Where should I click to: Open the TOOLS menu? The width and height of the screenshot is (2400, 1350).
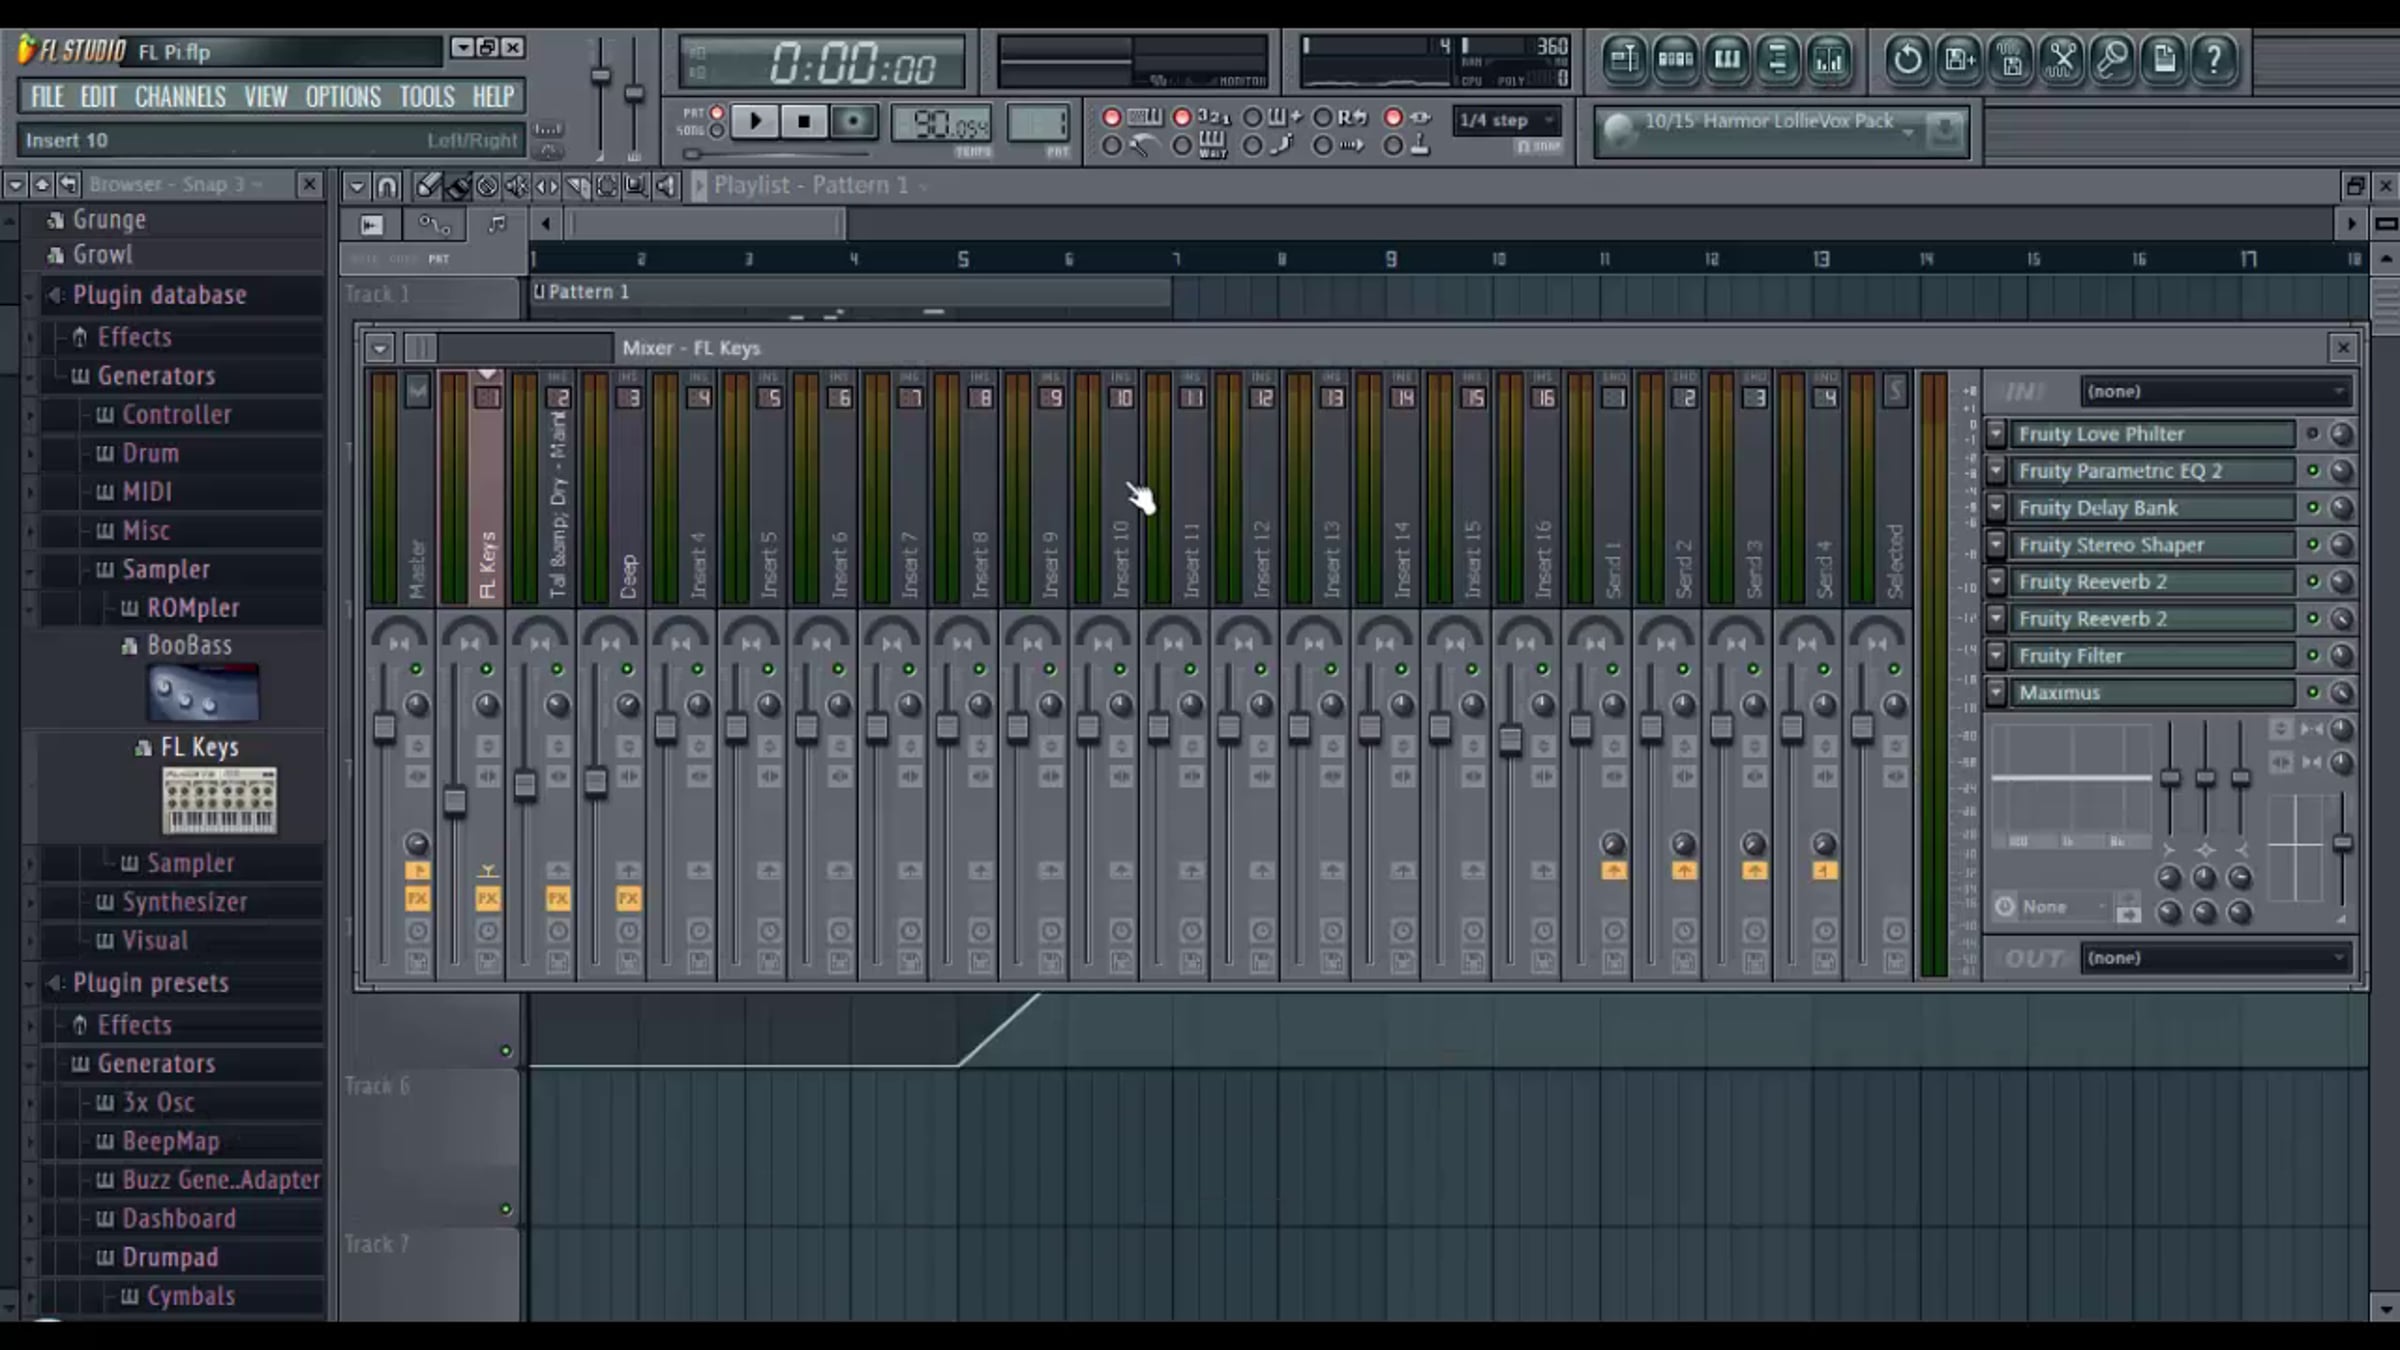pyautogui.click(x=427, y=97)
